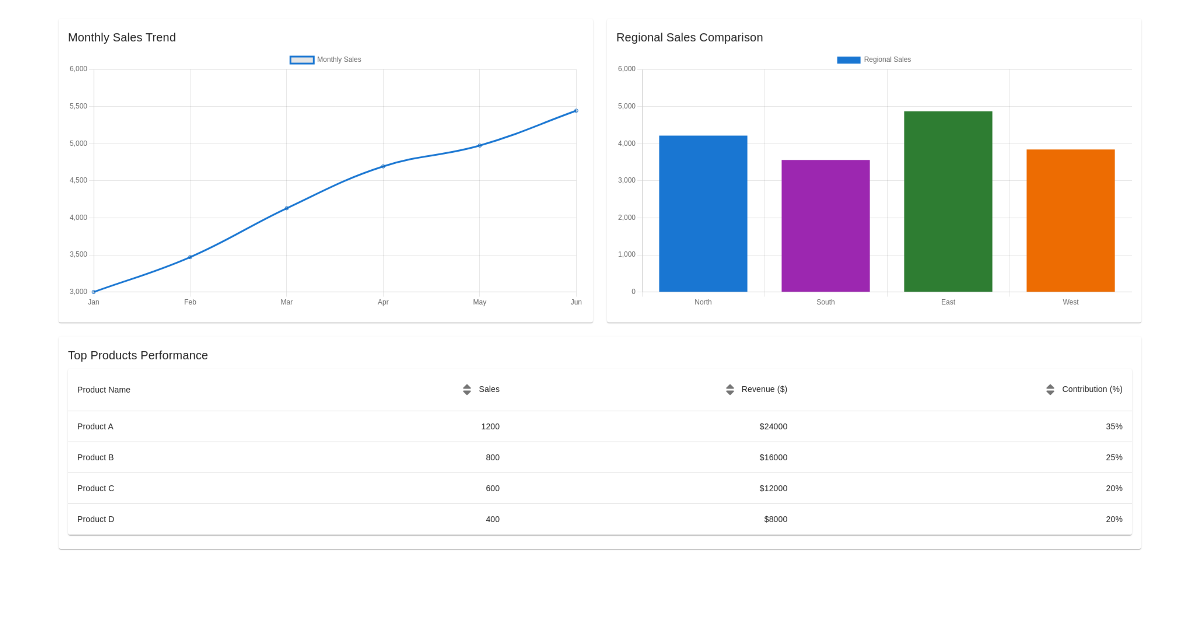Viewport: 1200px width, 630px height.
Task: Select the green East bar
Action: (947, 200)
